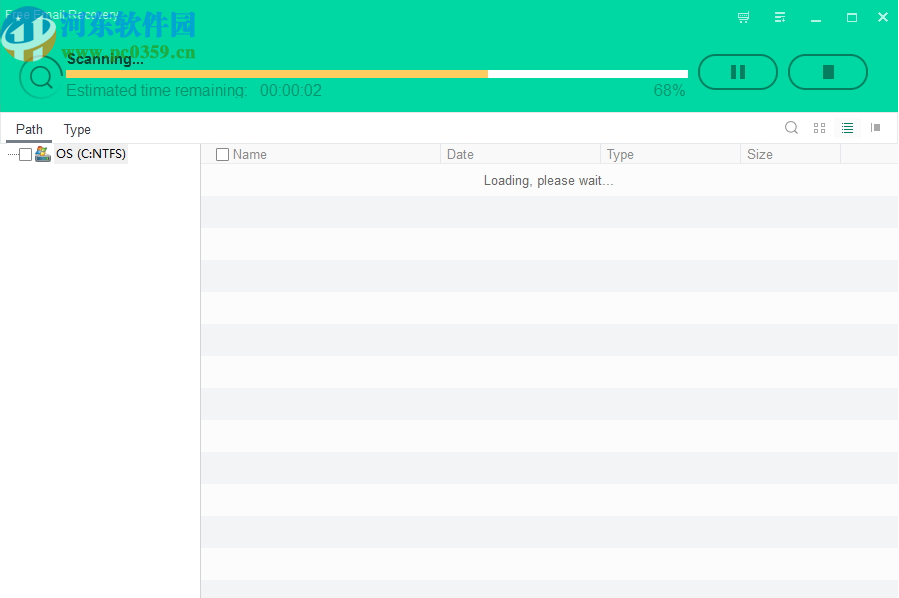Click the search icon above the file list
Screen dimensions: 899x598
[x=791, y=128]
